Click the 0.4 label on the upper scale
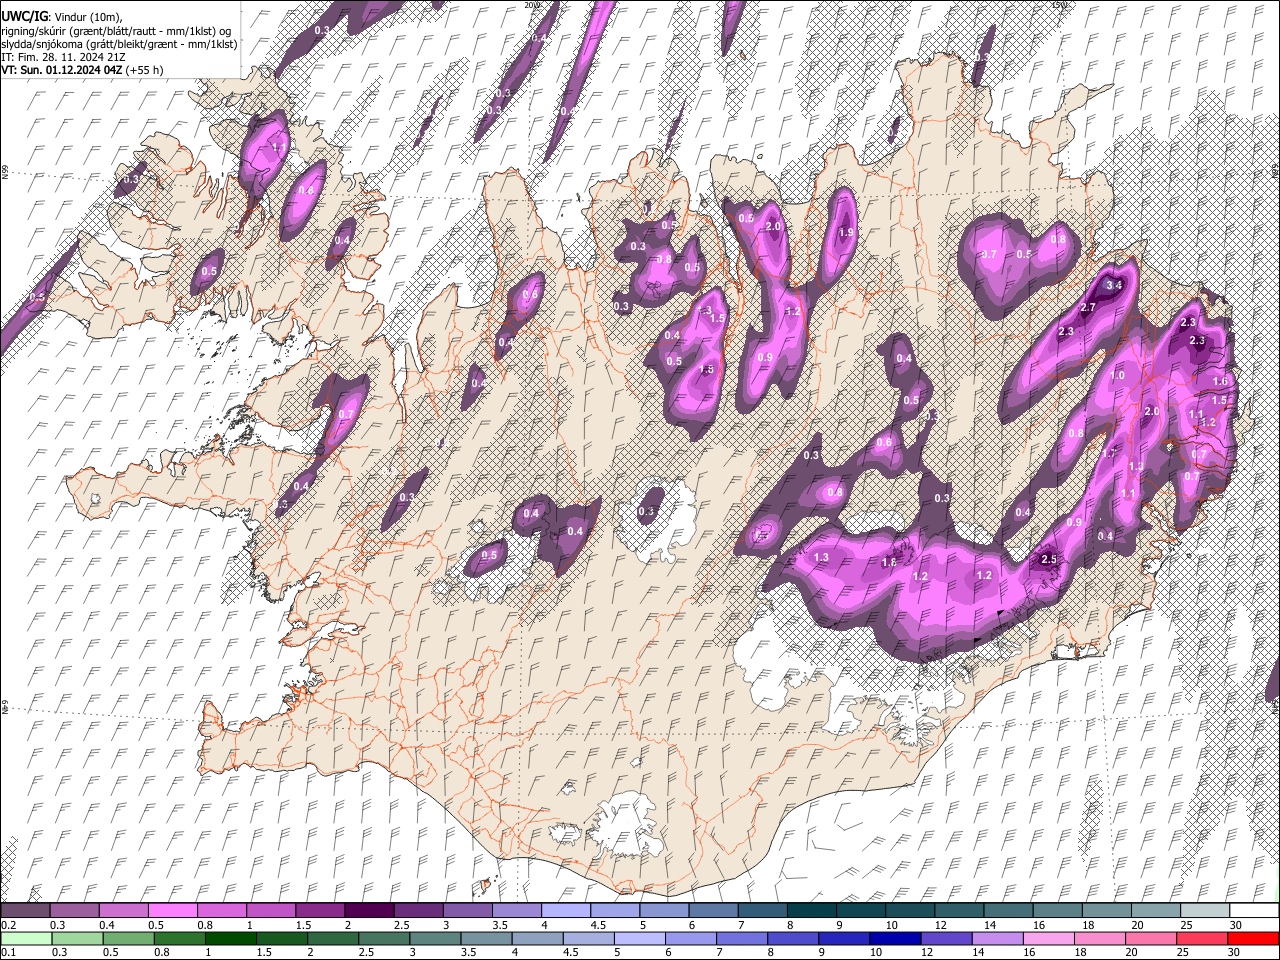This screenshot has height=960, width=1280. point(107,925)
